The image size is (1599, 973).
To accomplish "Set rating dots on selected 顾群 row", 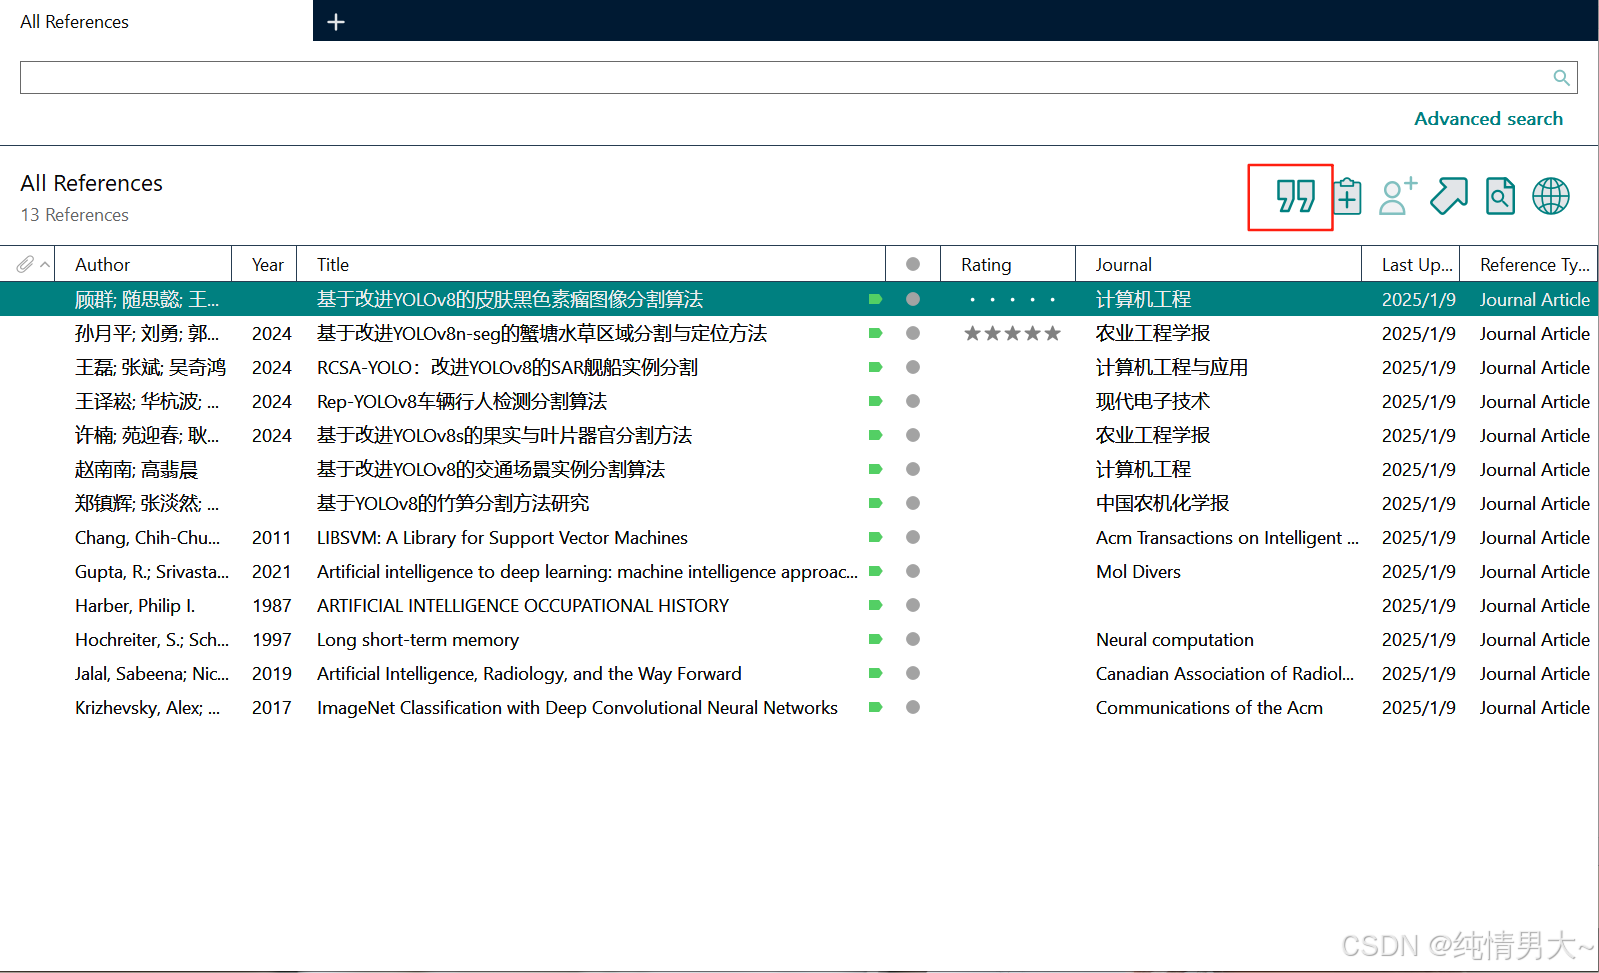I will (x=1012, y=299).
